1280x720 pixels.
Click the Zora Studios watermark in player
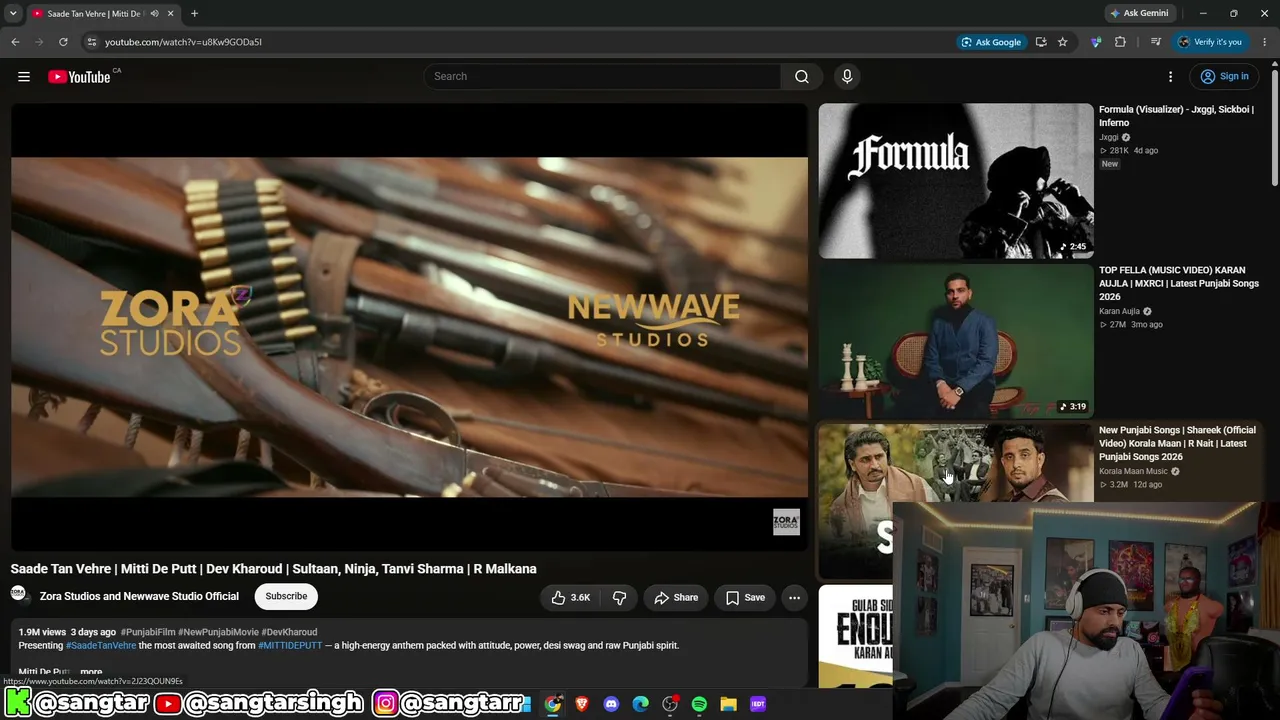(x=786, y=522)
